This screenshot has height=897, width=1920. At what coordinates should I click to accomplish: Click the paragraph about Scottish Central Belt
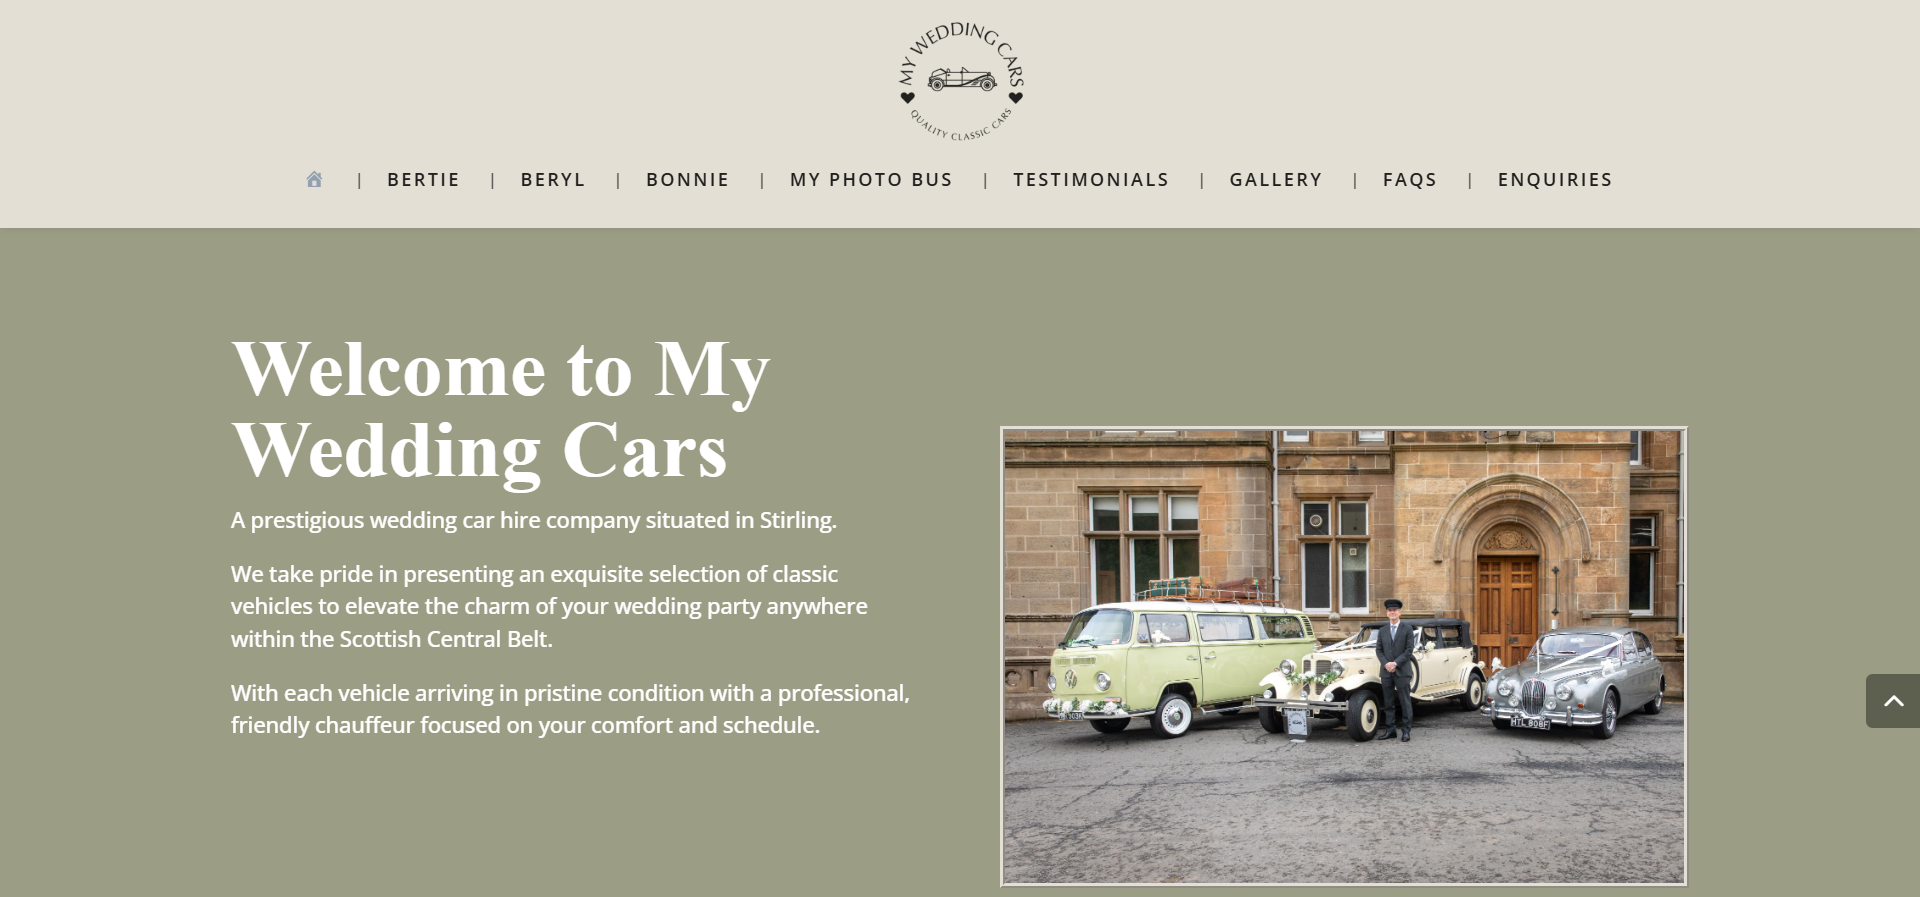(549, 607)
